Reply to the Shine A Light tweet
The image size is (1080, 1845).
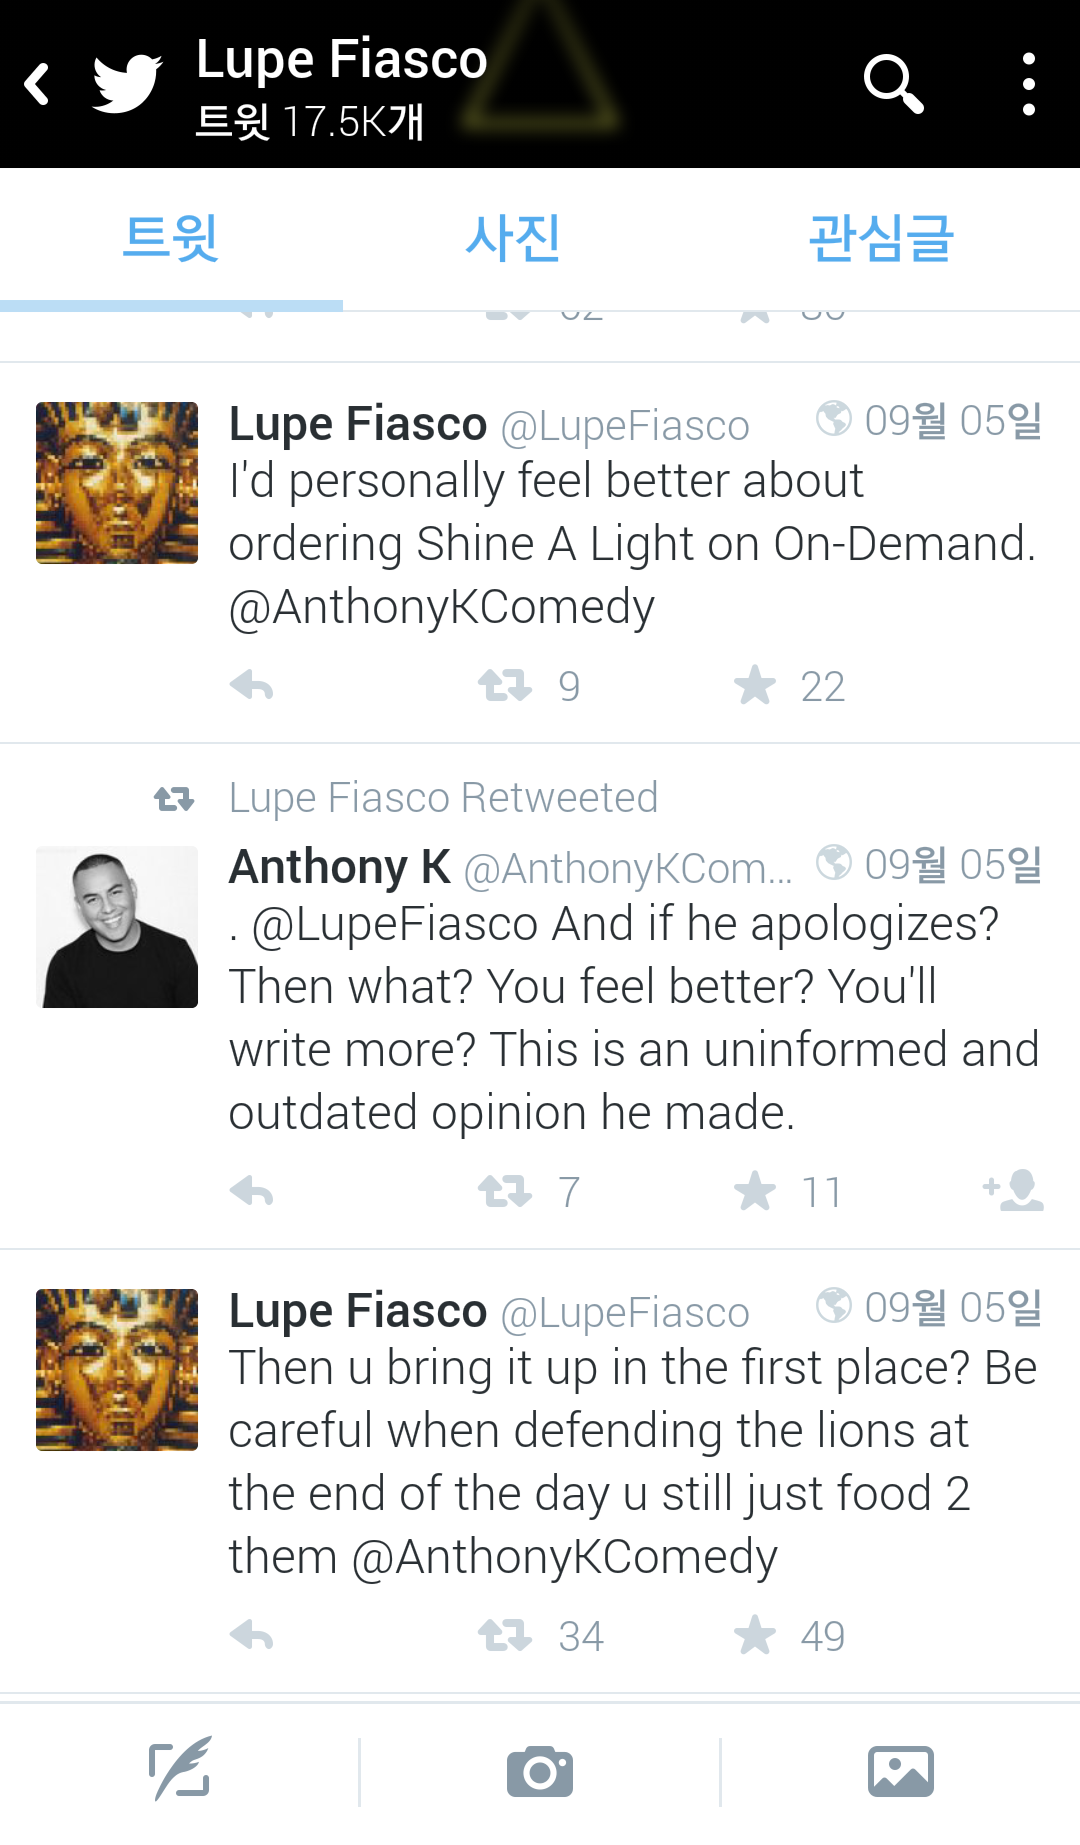[252, 686]
